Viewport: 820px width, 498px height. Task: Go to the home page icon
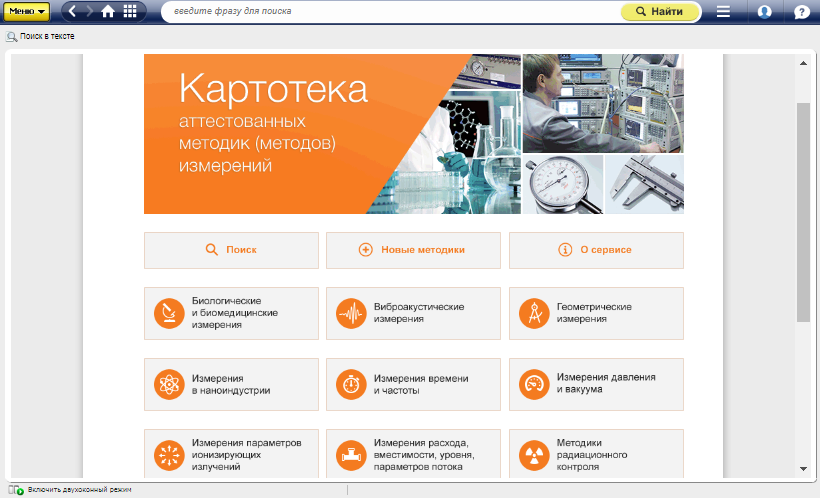109,12
